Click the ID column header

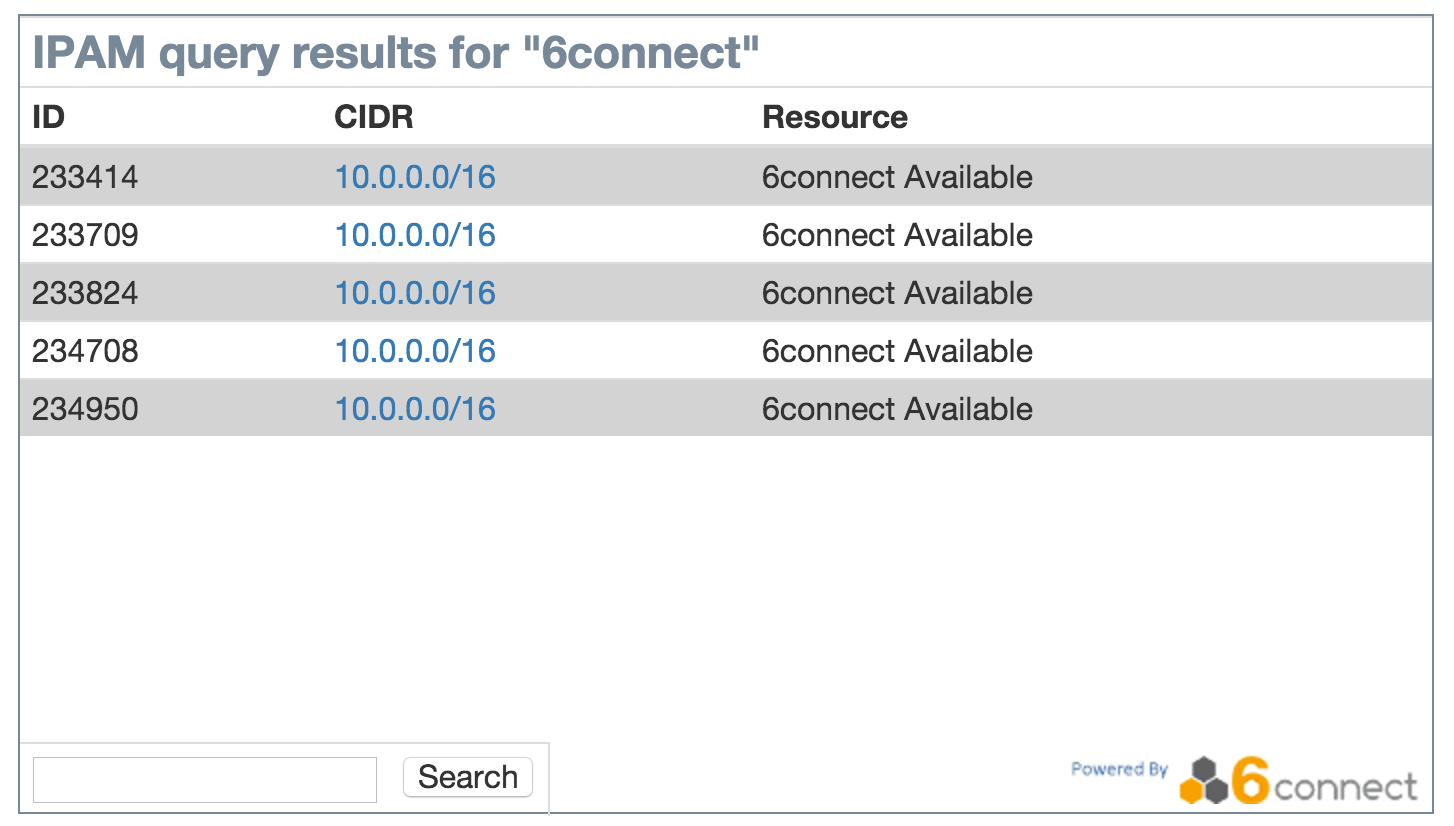tap(48, 117)
